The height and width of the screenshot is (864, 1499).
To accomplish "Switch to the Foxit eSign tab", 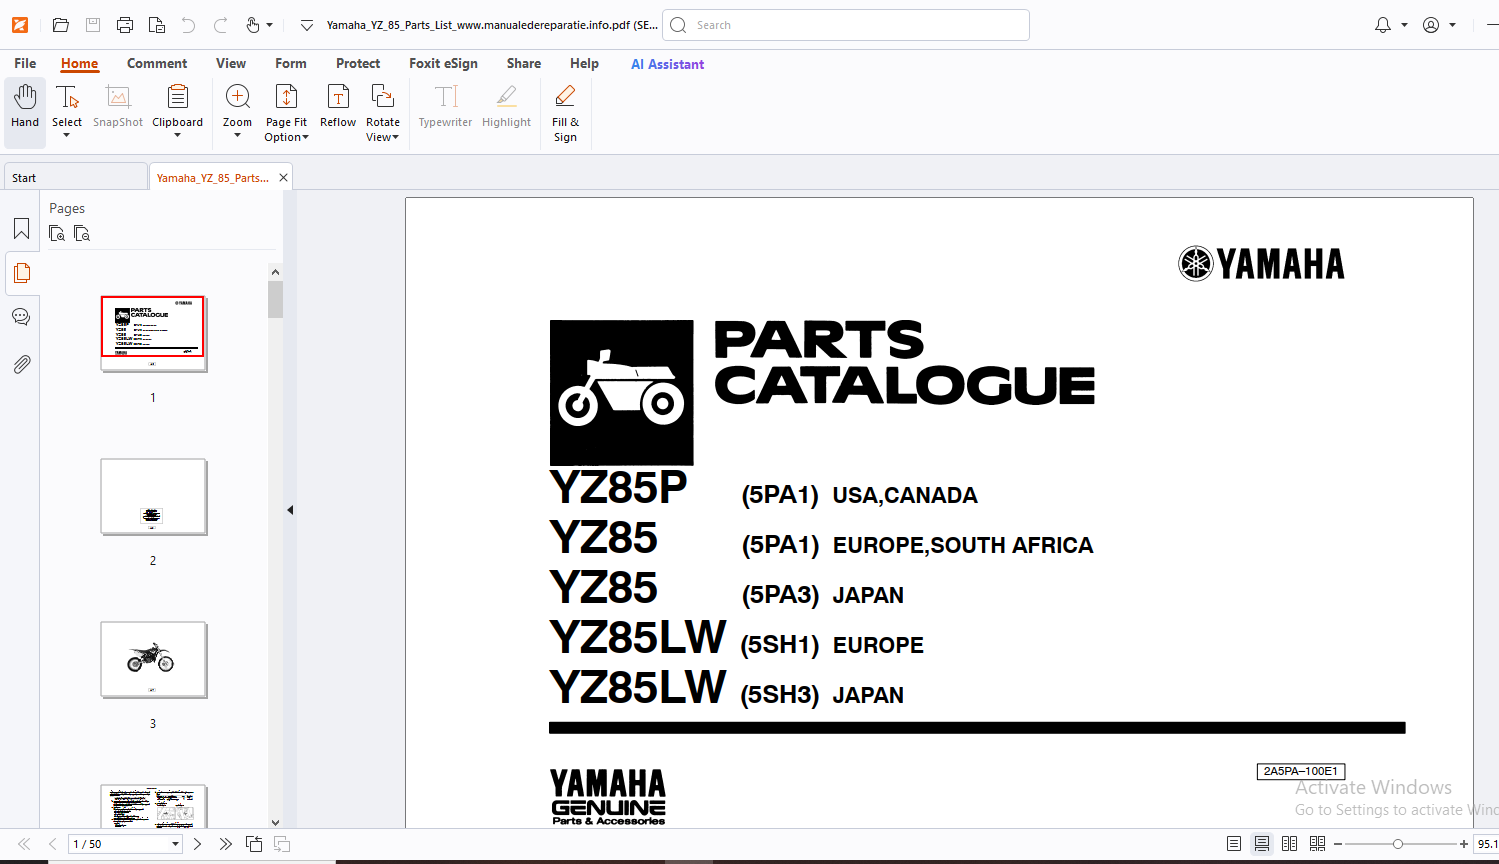I will click(443, 63).
